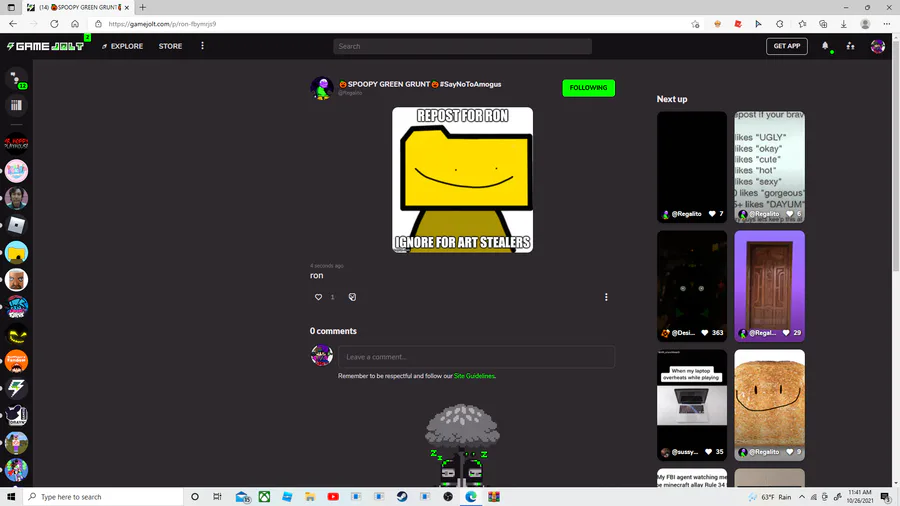Close the SPOOPY GREEN GRUNT tab
The image size is (900, 506).
[127, 7]
